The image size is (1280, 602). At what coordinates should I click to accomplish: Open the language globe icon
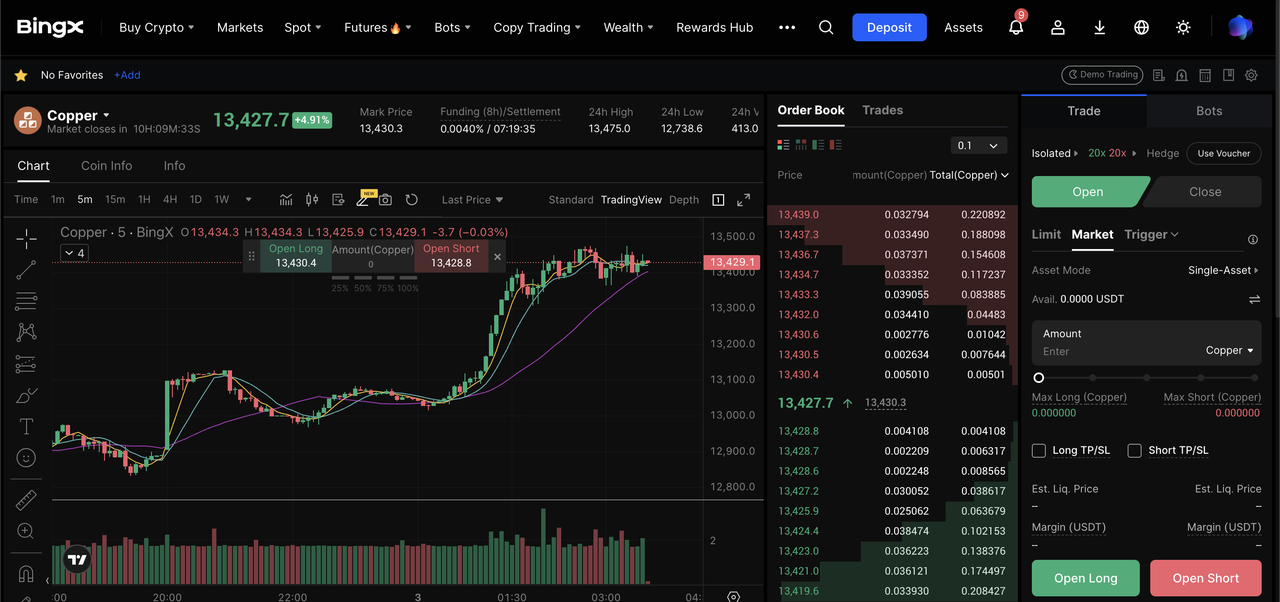click(x=1141, y=28)
